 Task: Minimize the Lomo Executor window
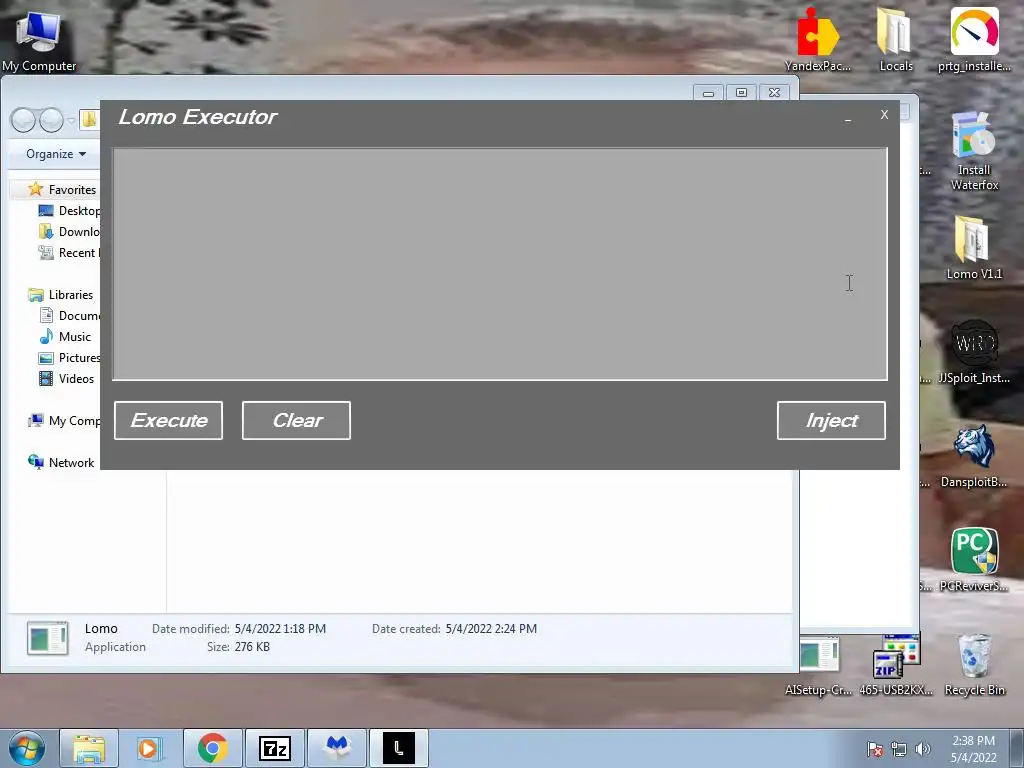848,118
